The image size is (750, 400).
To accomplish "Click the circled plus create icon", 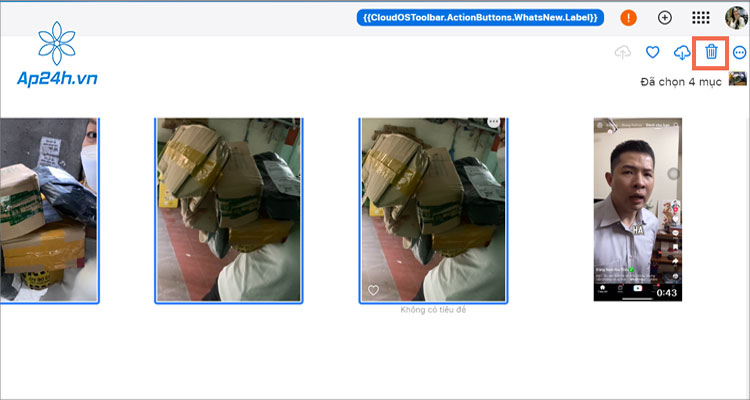I will coord(665,18).
